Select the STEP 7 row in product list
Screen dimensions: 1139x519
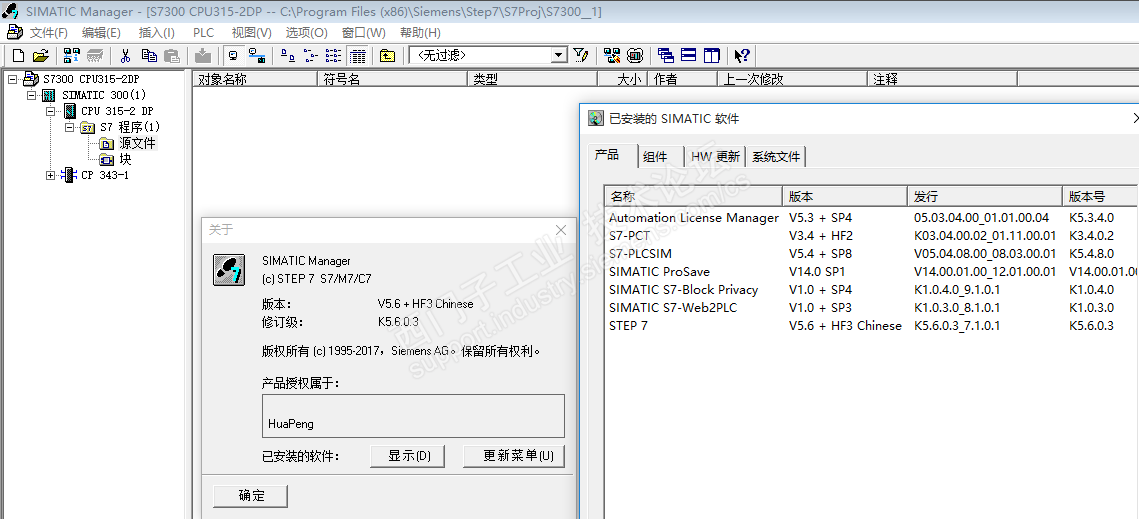tap(871, 326)
